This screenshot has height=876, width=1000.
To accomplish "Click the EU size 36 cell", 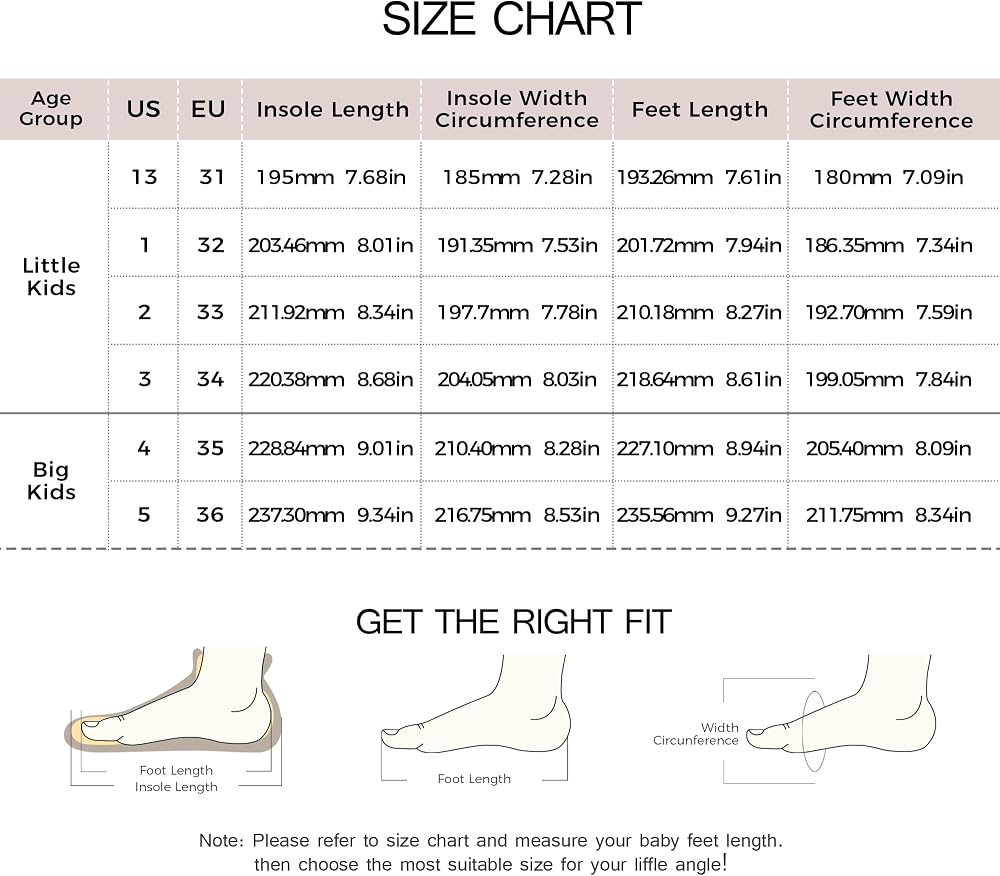I will click(x=210, y=515).
